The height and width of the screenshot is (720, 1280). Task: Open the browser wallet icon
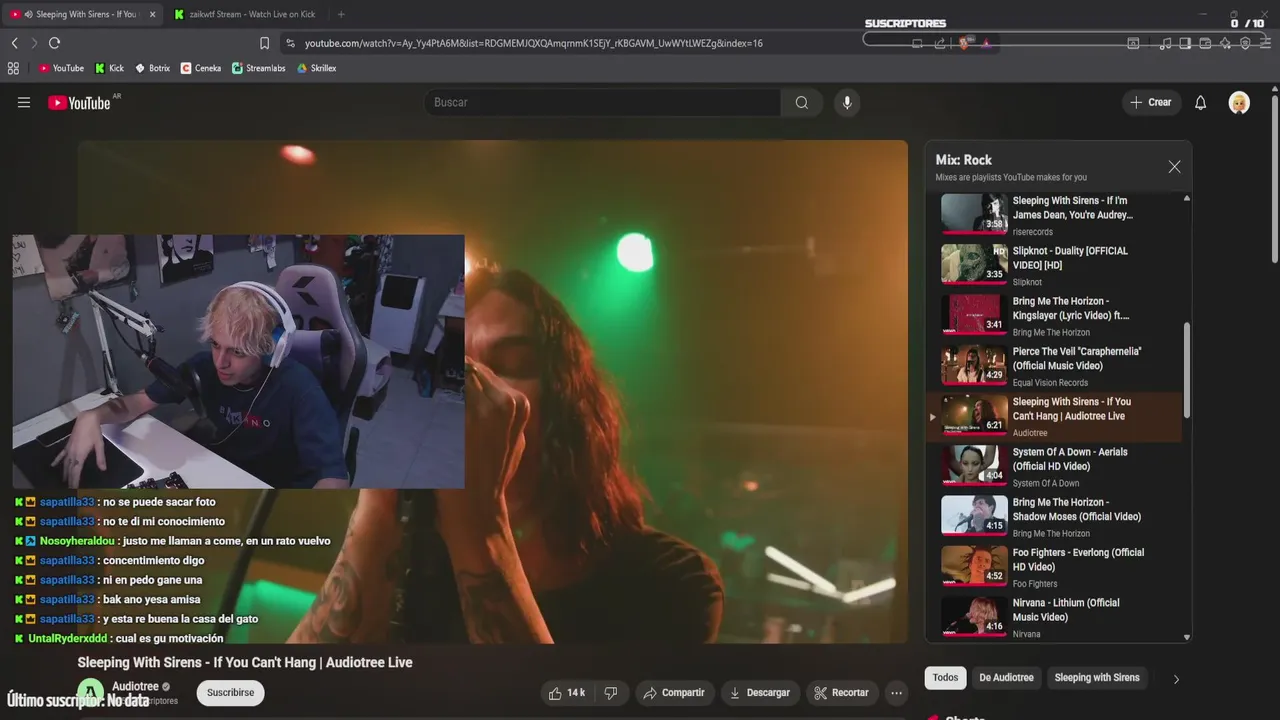[x=1205, y=43]
